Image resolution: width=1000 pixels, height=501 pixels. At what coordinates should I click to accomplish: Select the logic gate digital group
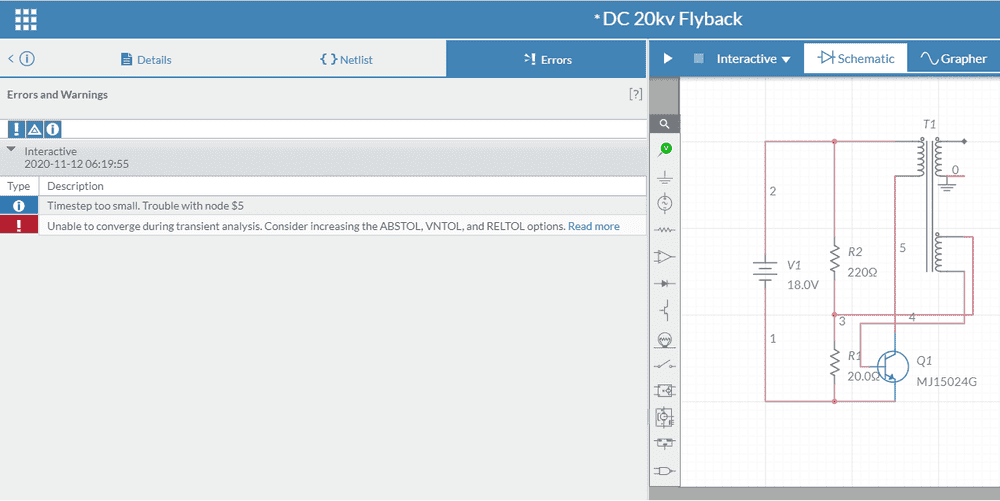[665, 471]
